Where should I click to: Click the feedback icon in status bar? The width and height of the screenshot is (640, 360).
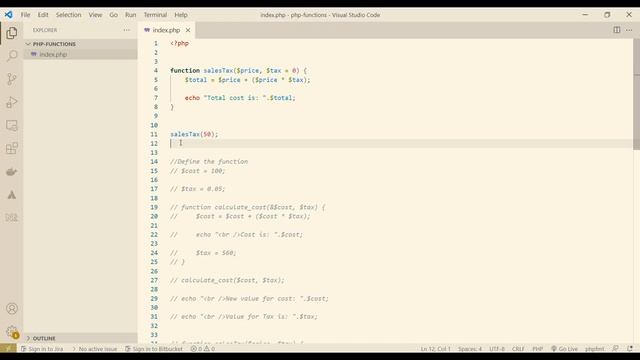click(616, 349)
